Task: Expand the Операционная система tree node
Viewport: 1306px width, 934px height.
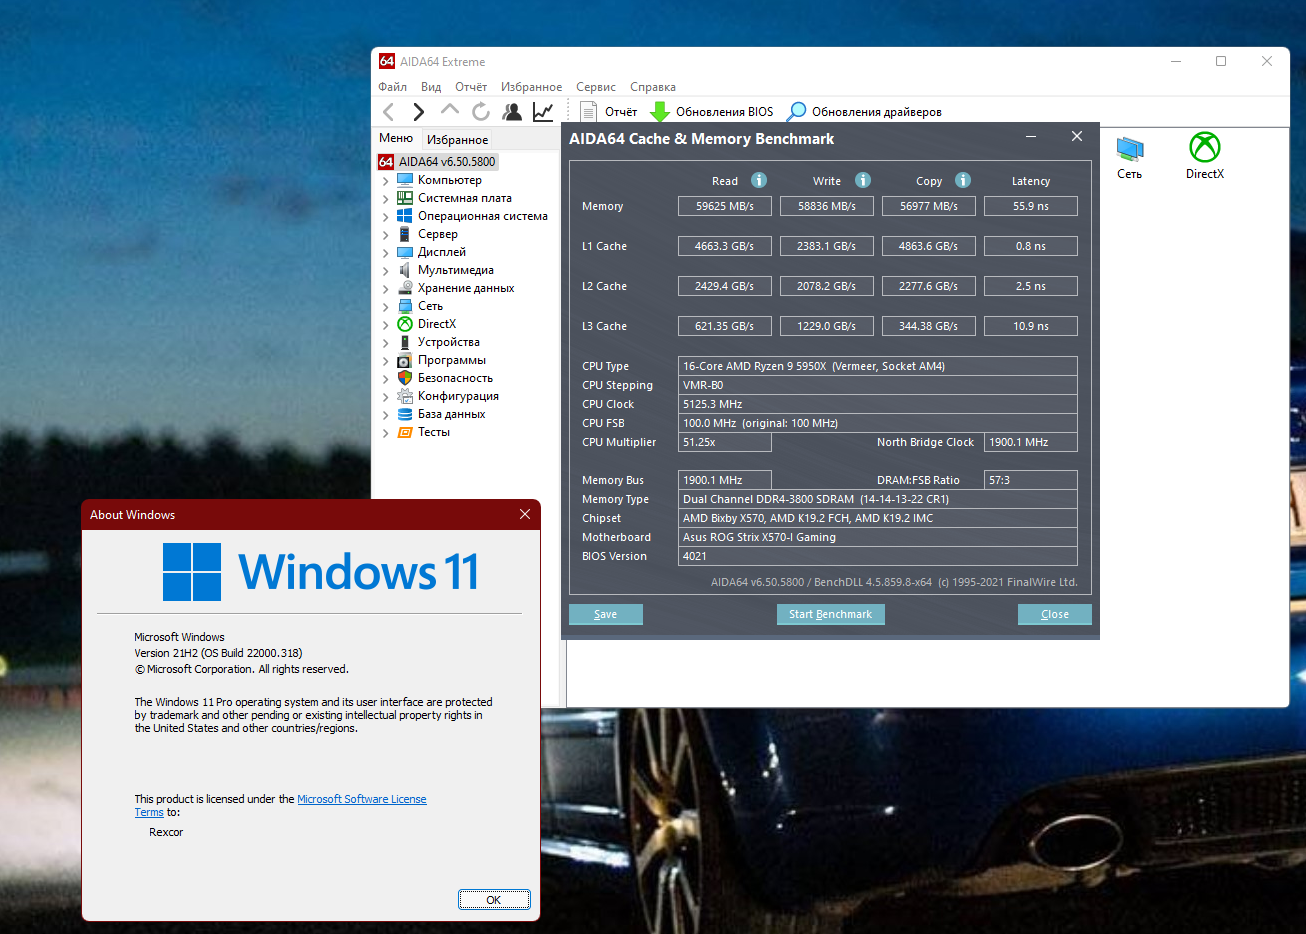Action: point(386,217)
